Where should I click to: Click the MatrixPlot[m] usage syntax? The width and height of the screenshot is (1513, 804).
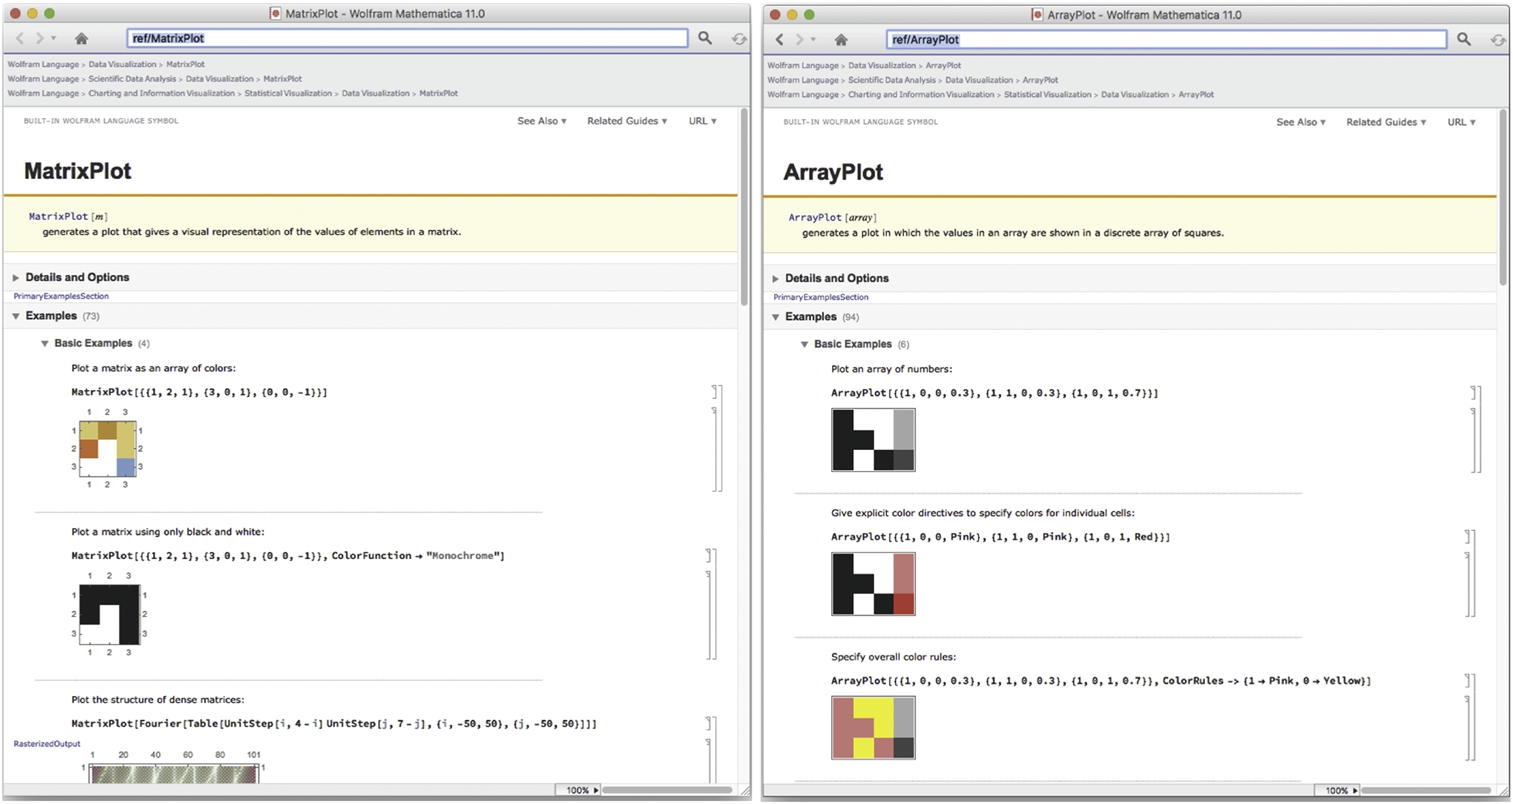coord(68,216)
